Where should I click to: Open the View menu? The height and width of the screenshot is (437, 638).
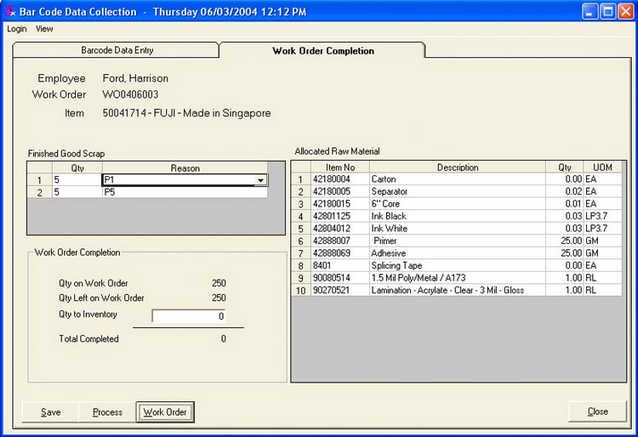[44, 29]
